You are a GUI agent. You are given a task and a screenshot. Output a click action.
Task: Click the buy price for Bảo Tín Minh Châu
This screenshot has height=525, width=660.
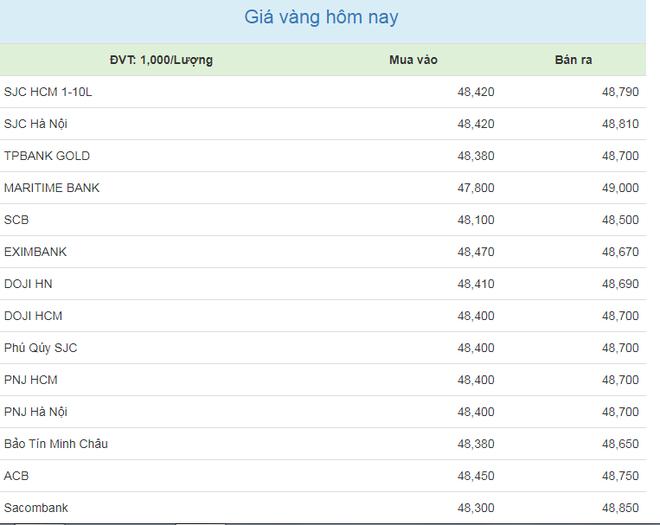tap(476, 444)
